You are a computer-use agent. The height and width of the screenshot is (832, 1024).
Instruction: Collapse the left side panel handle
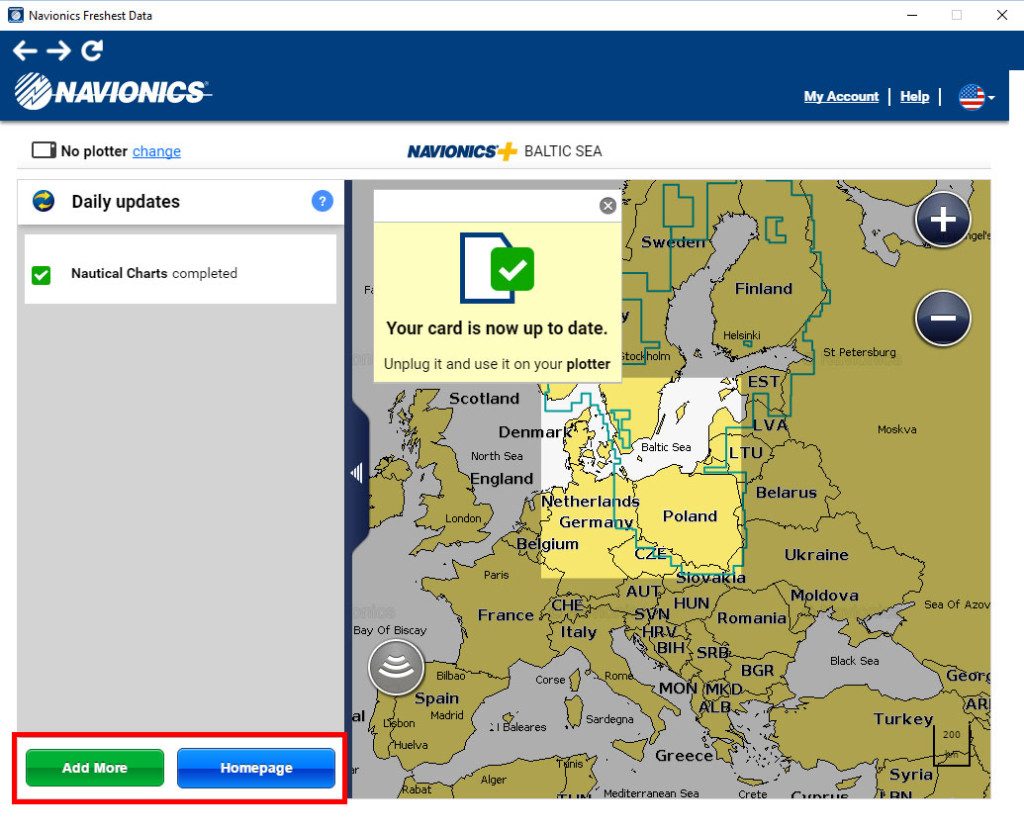click(357, 472)
